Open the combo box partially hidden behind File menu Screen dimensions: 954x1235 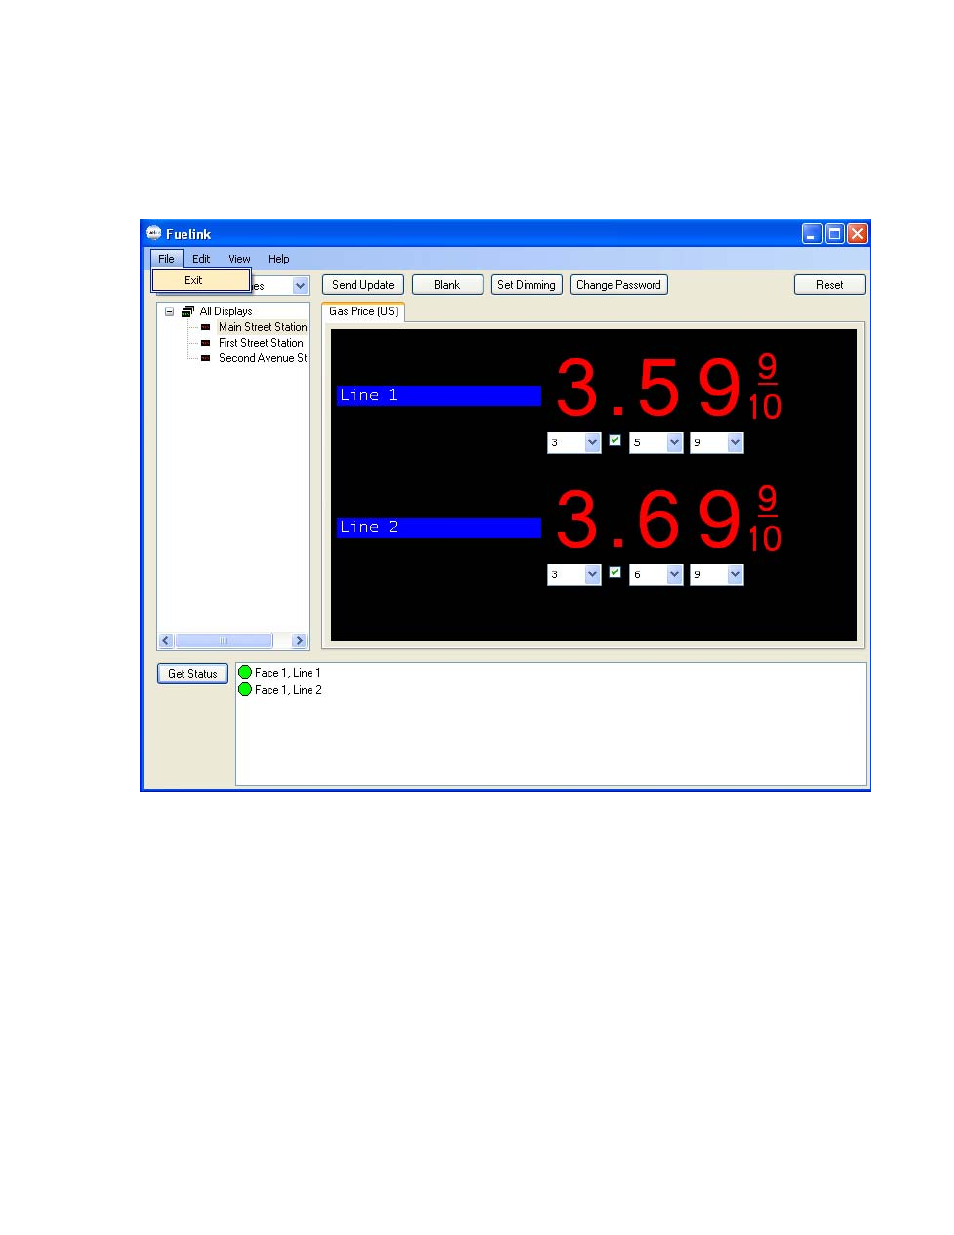[300, 286]
